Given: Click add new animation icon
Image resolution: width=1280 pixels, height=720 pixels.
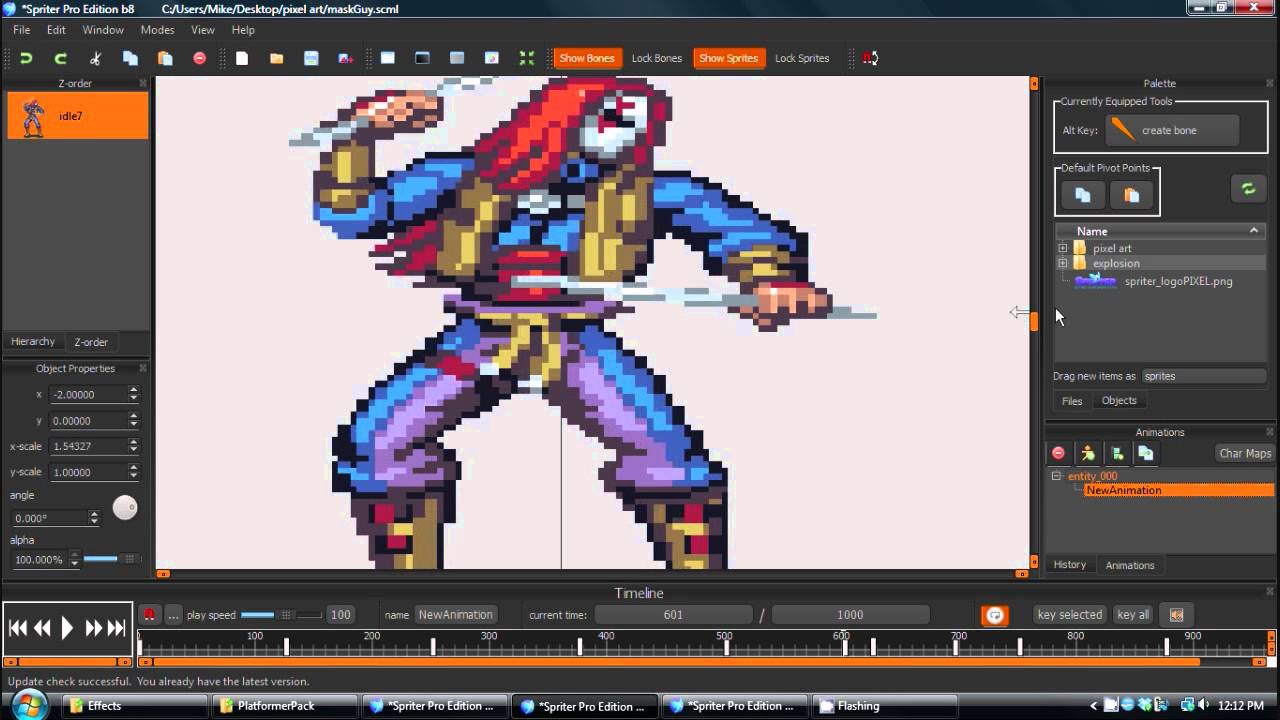Looking at the screenshot, I should (1117, 453).
